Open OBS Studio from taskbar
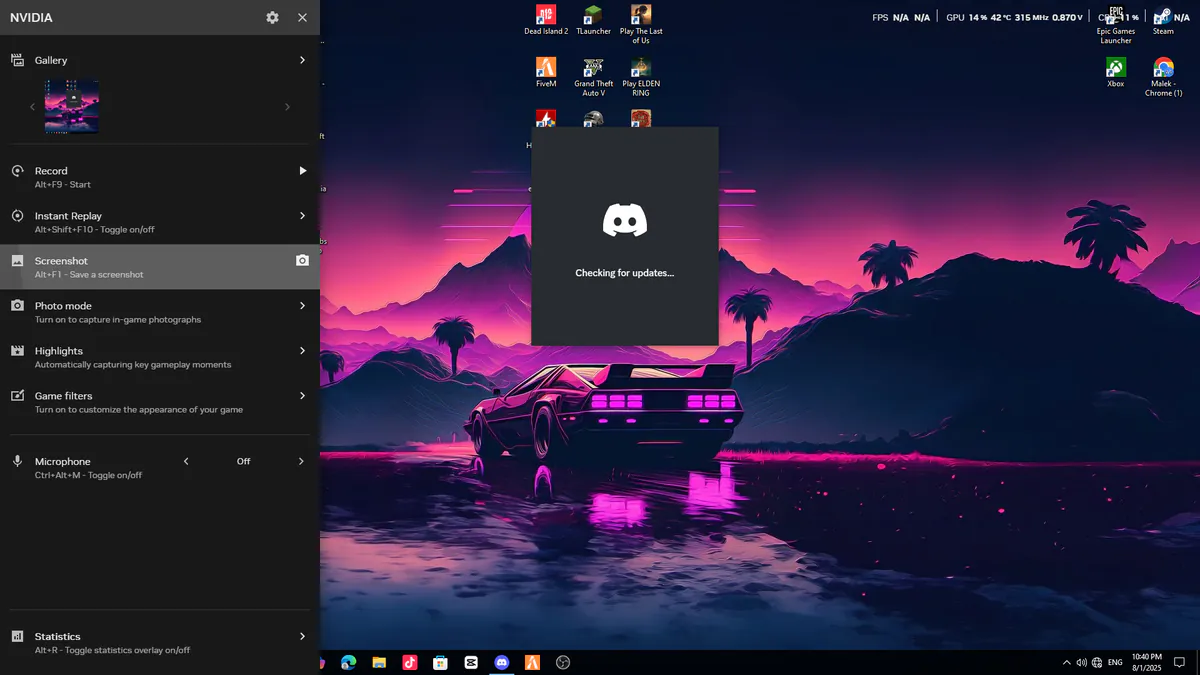The image size is (1200, 675). pyautogui.click(x=563, y=662)
